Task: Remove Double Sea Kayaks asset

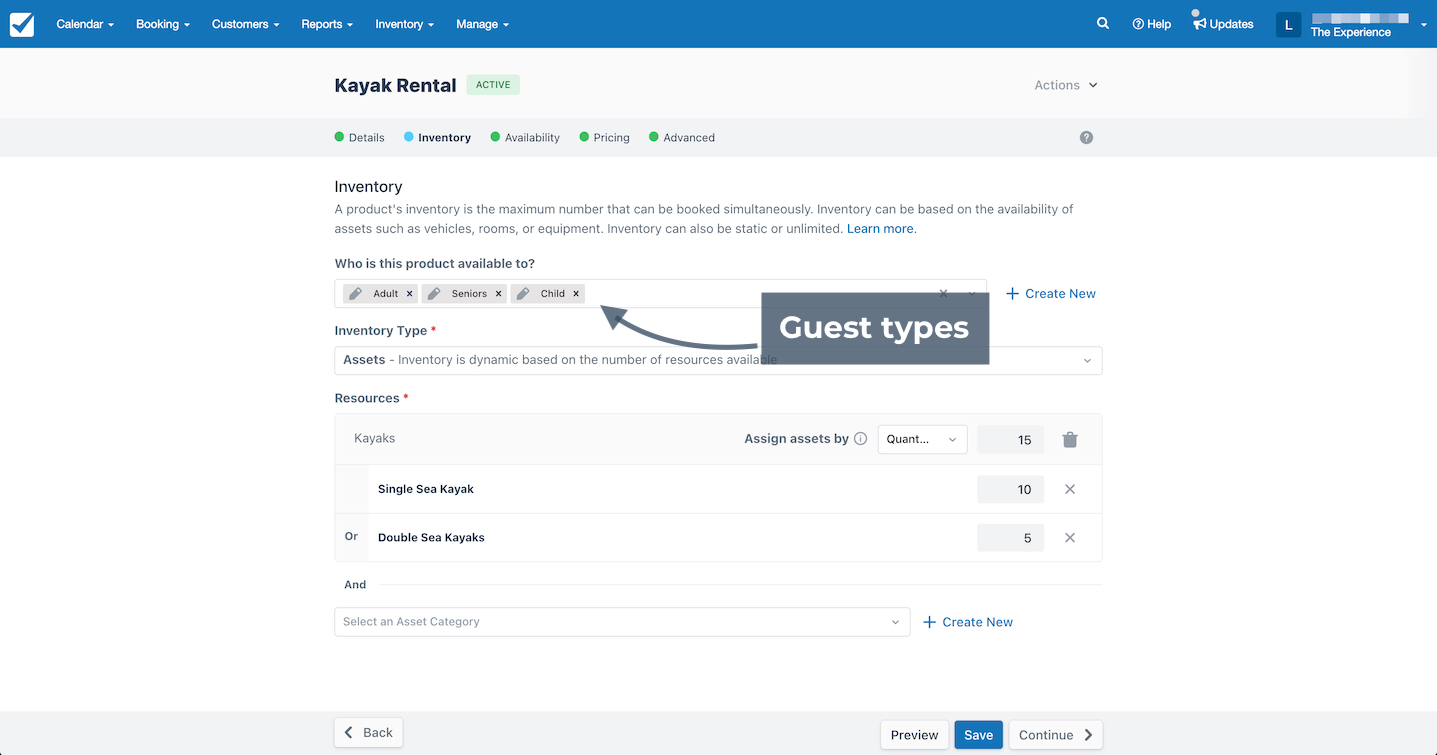Action: (x=1070, y=538)
